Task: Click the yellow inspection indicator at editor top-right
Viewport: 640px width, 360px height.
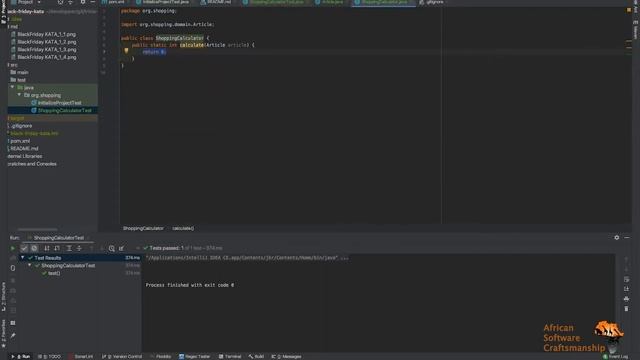Action: pyautogui.click(x=629, y=10)
